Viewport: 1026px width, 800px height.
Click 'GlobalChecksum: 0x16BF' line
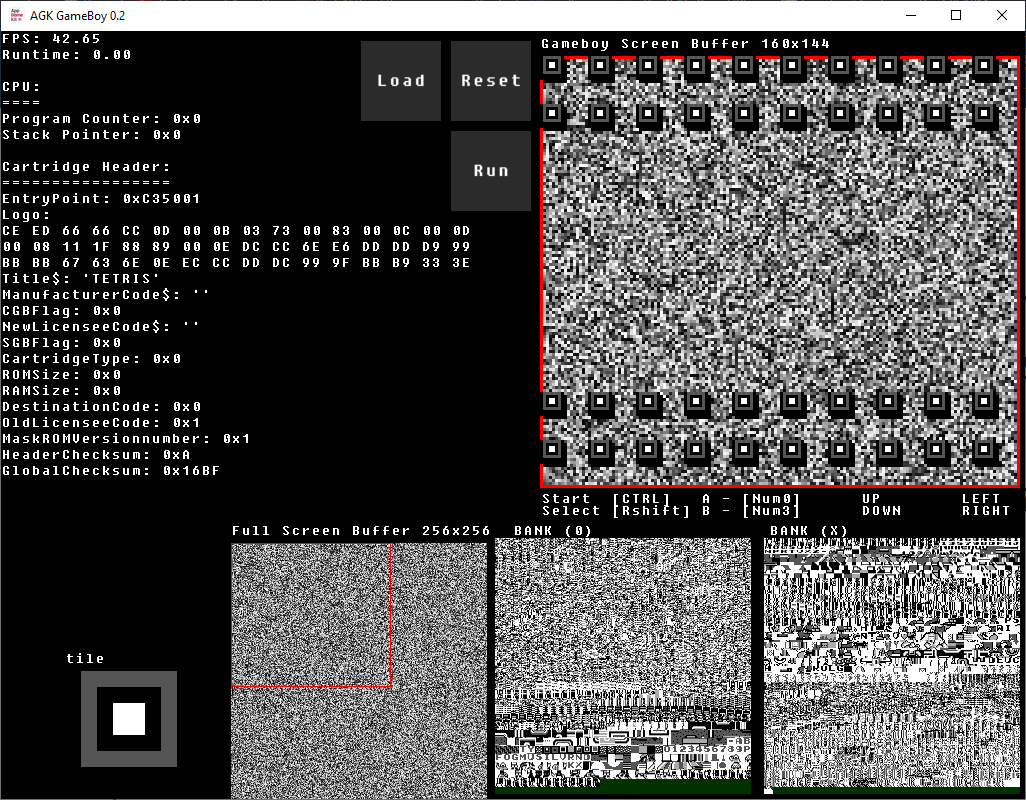tap(111, 471)
